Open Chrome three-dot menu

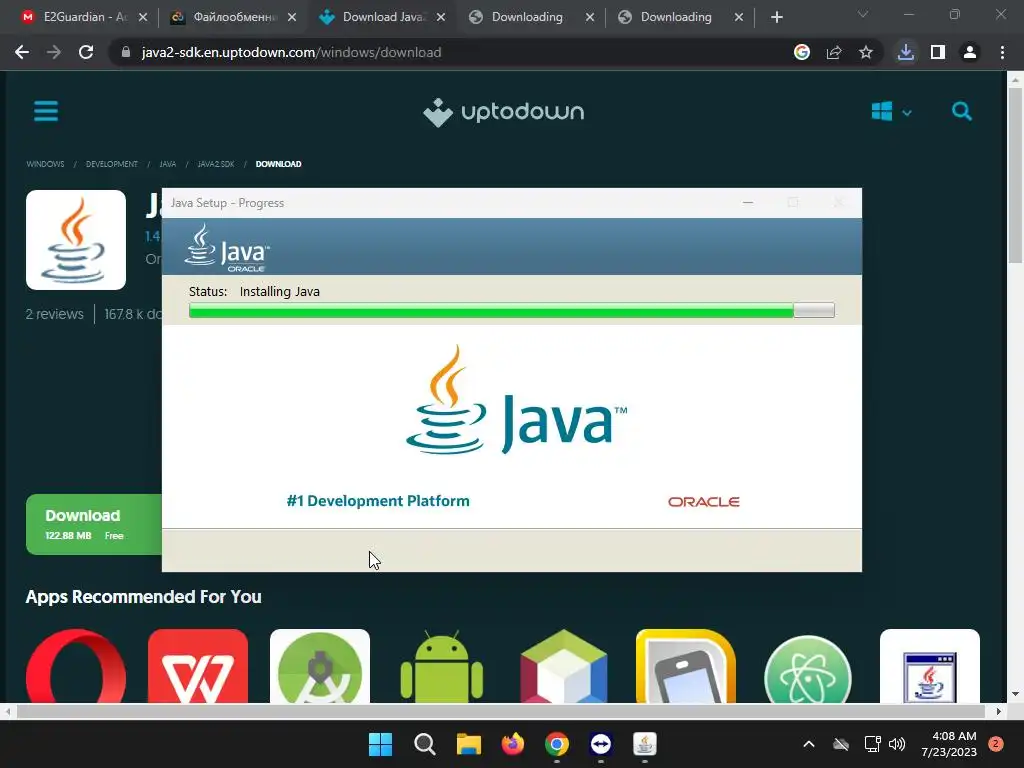[x=1002, y=52]
